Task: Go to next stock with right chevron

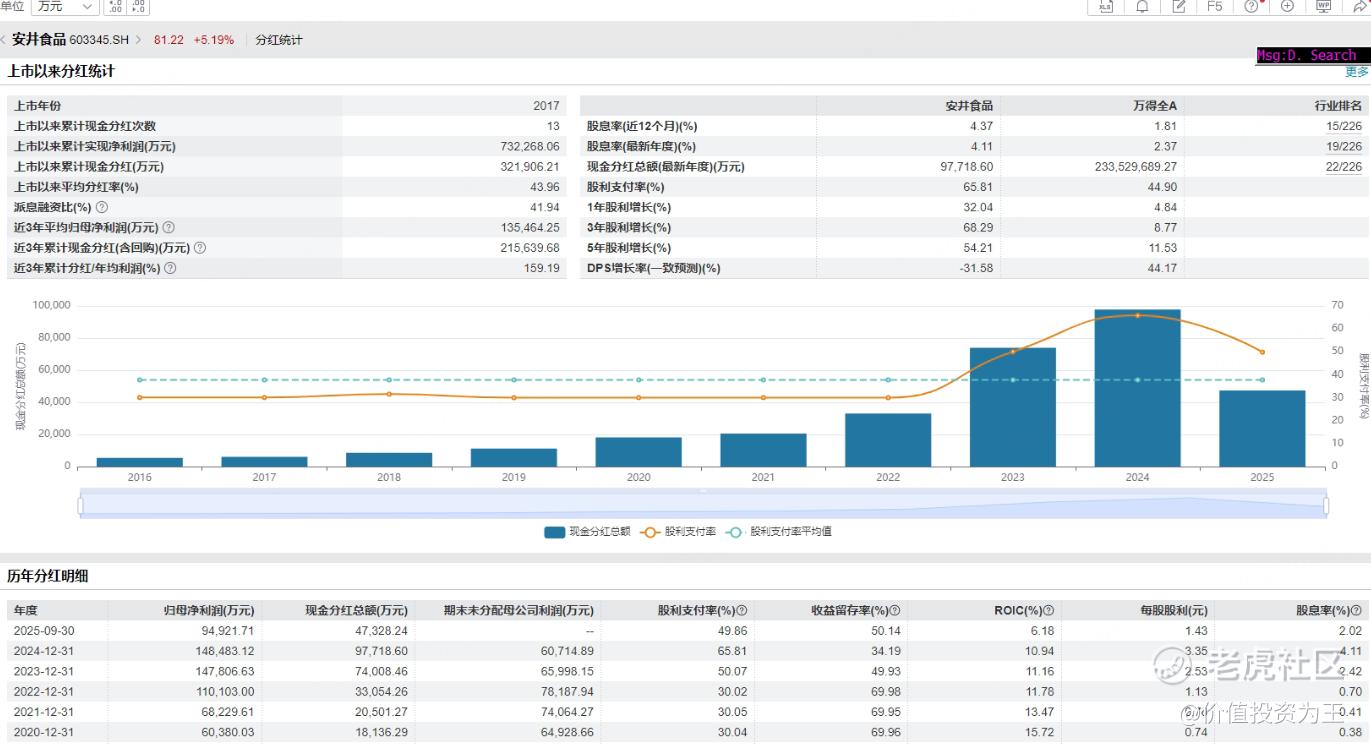Action: [x=139, y=40]
